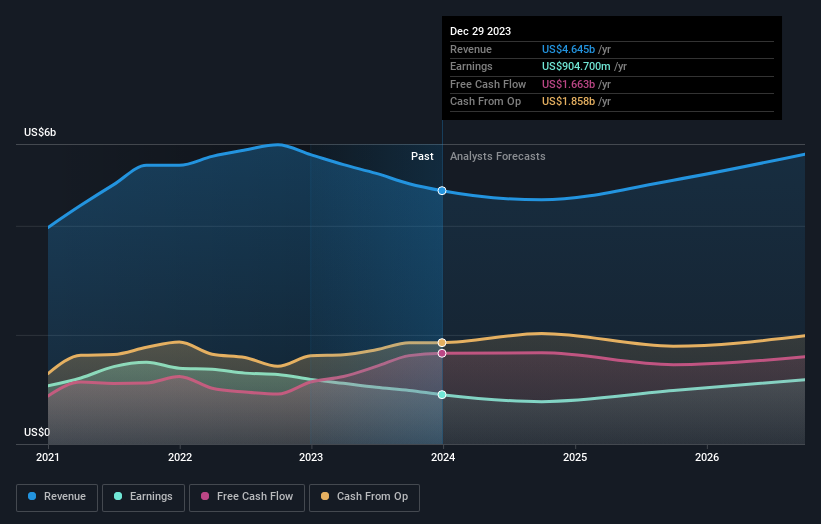The image size is (821, 524).
Task: Click the Earnings row label in tooltip
Action: (471, 66)
